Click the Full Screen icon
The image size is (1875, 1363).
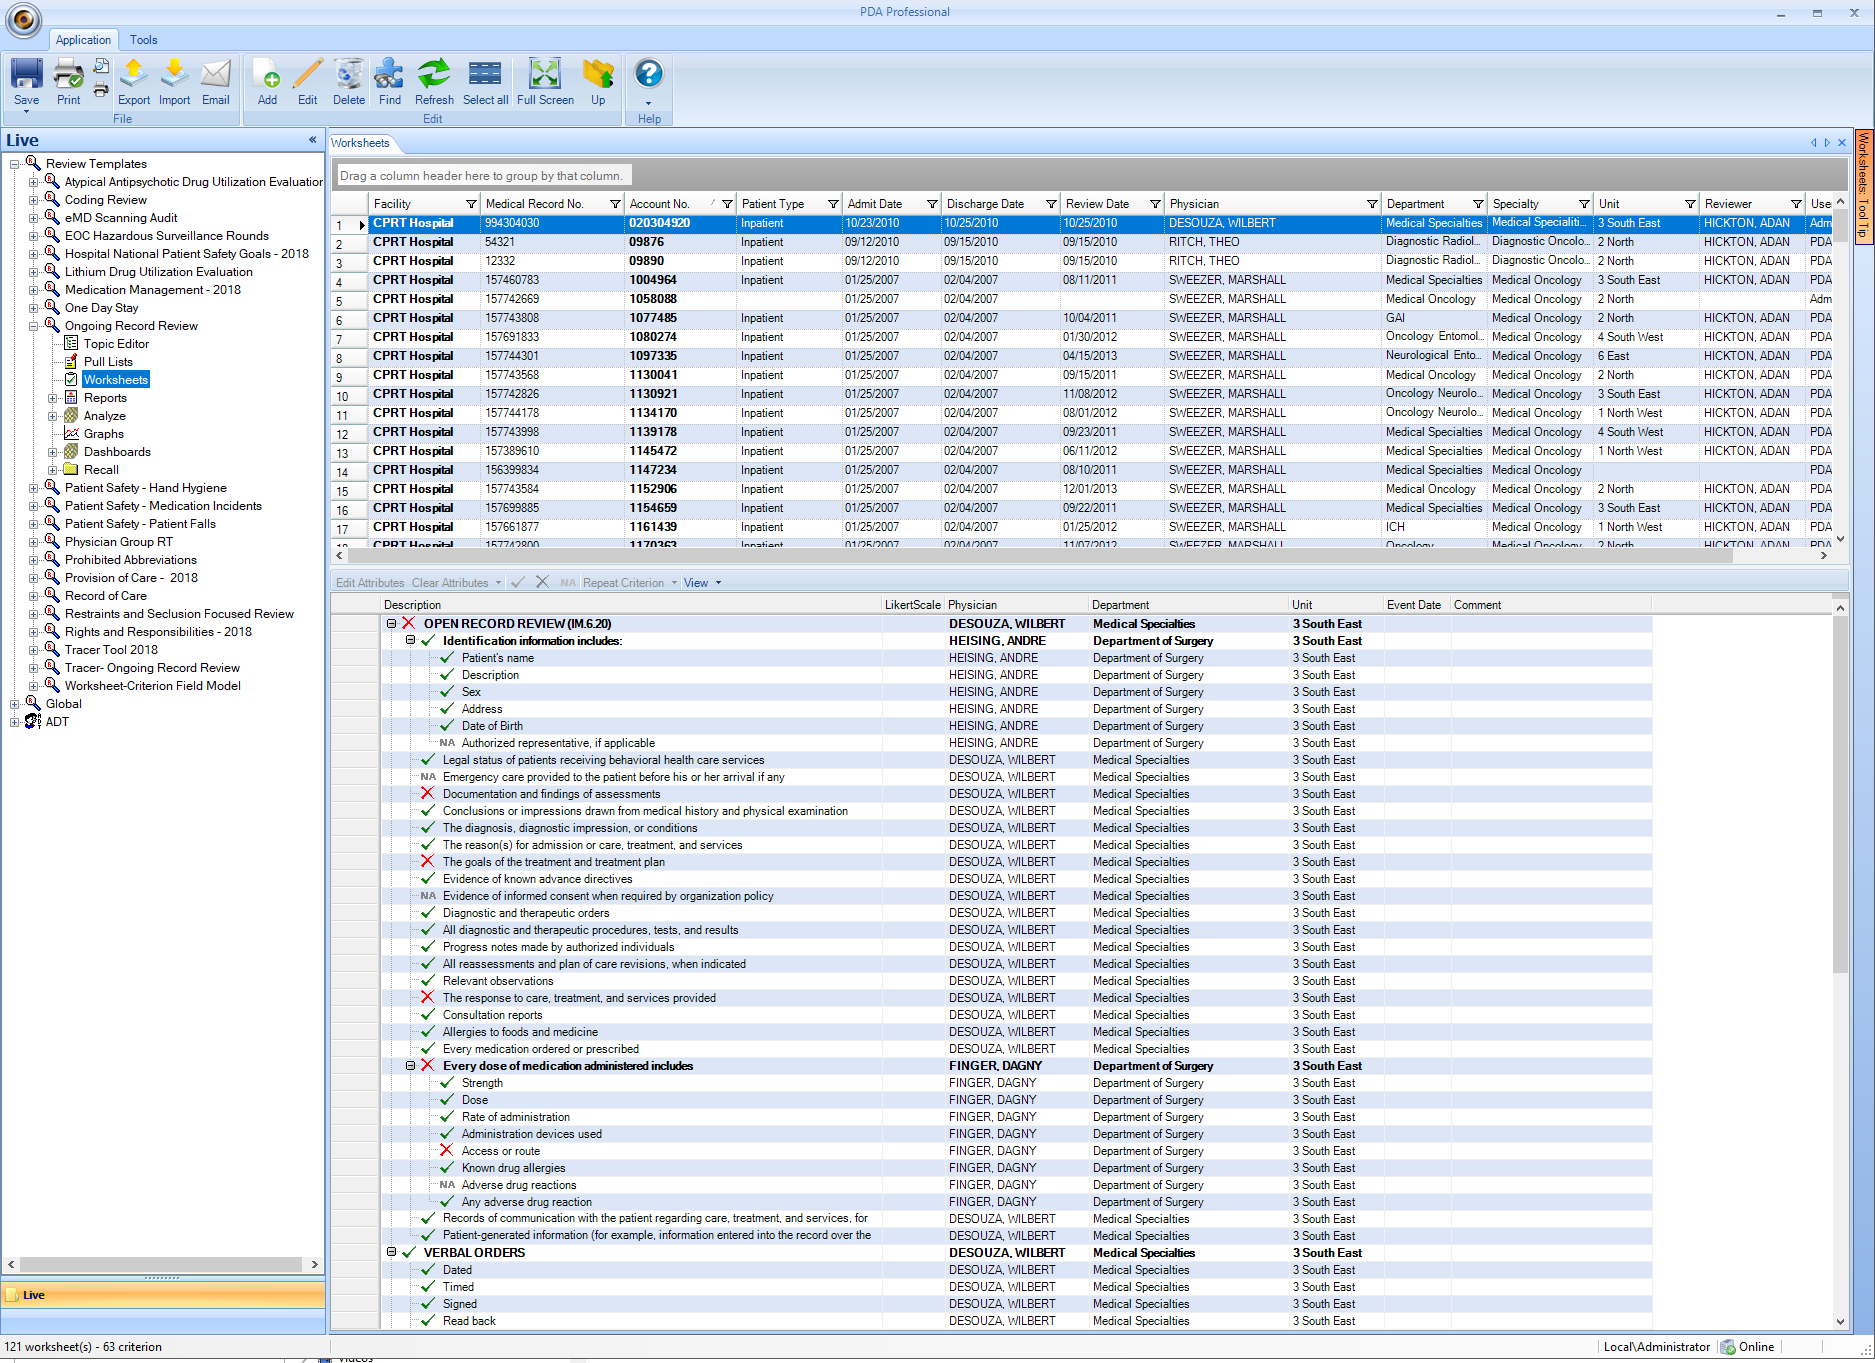tap(545, 81)
